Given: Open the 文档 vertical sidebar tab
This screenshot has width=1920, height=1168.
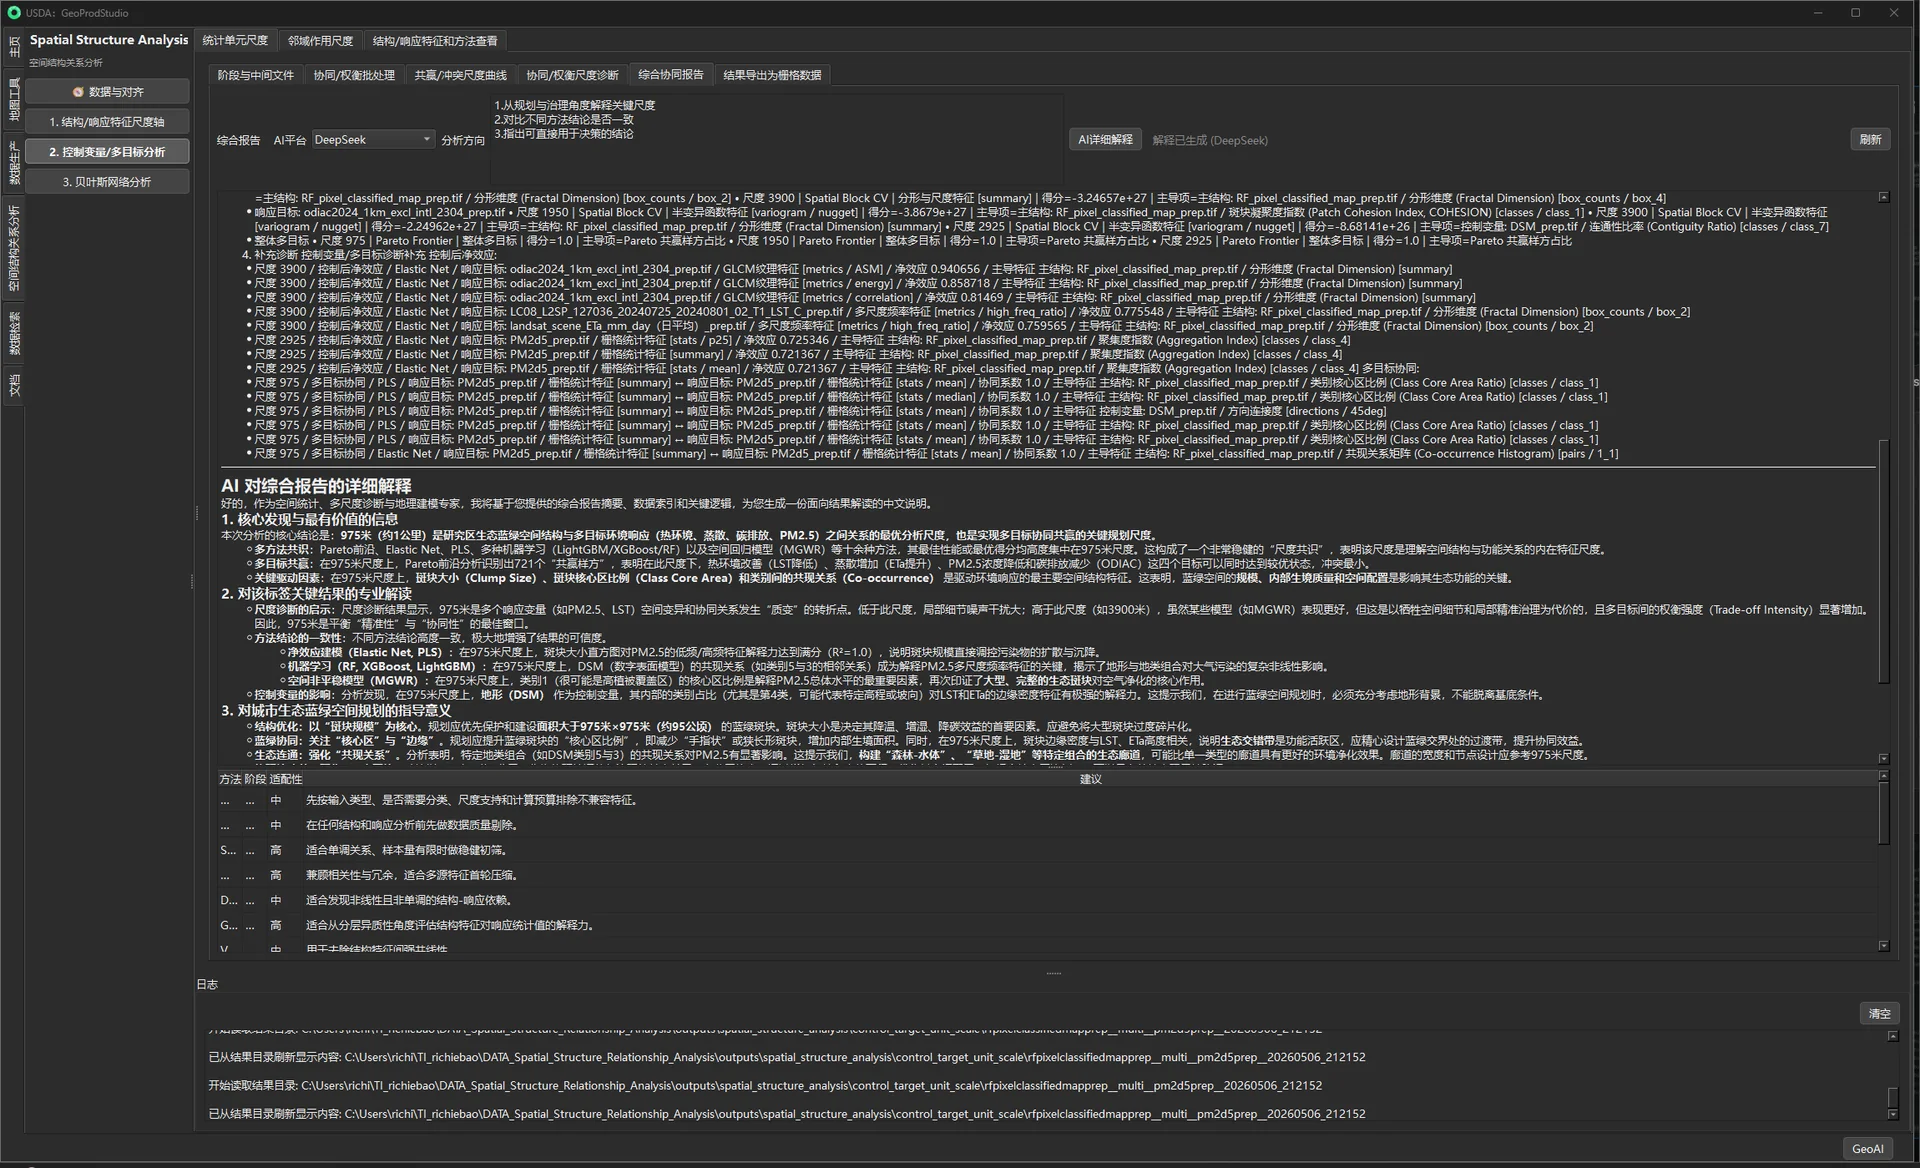Looking at the screenshot, I should coord(14,385).
